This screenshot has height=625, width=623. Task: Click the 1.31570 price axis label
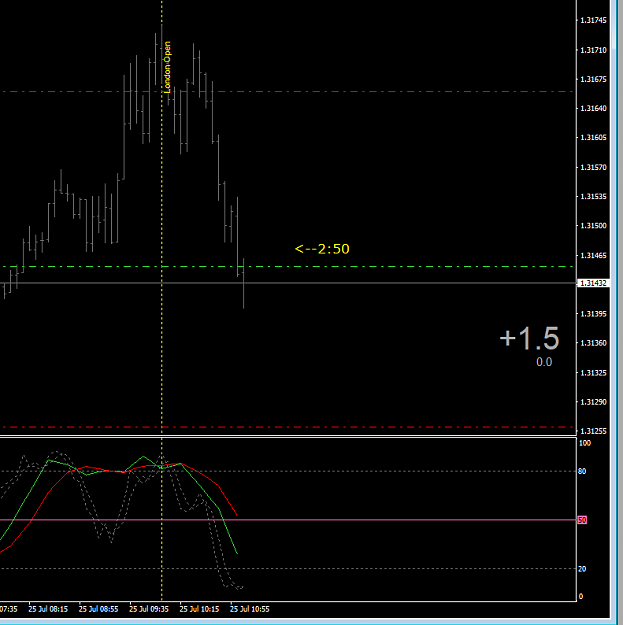pyautogui.click(x=594, y=167)
